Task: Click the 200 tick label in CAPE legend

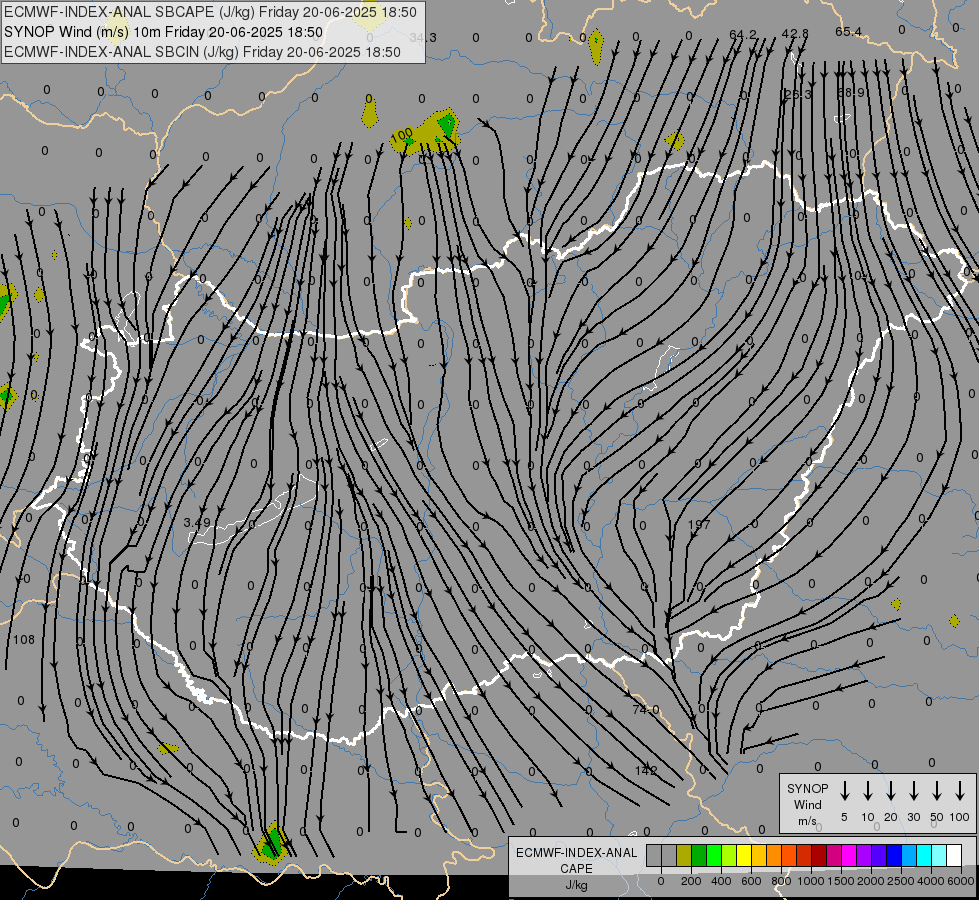Action: coord(691,881)
